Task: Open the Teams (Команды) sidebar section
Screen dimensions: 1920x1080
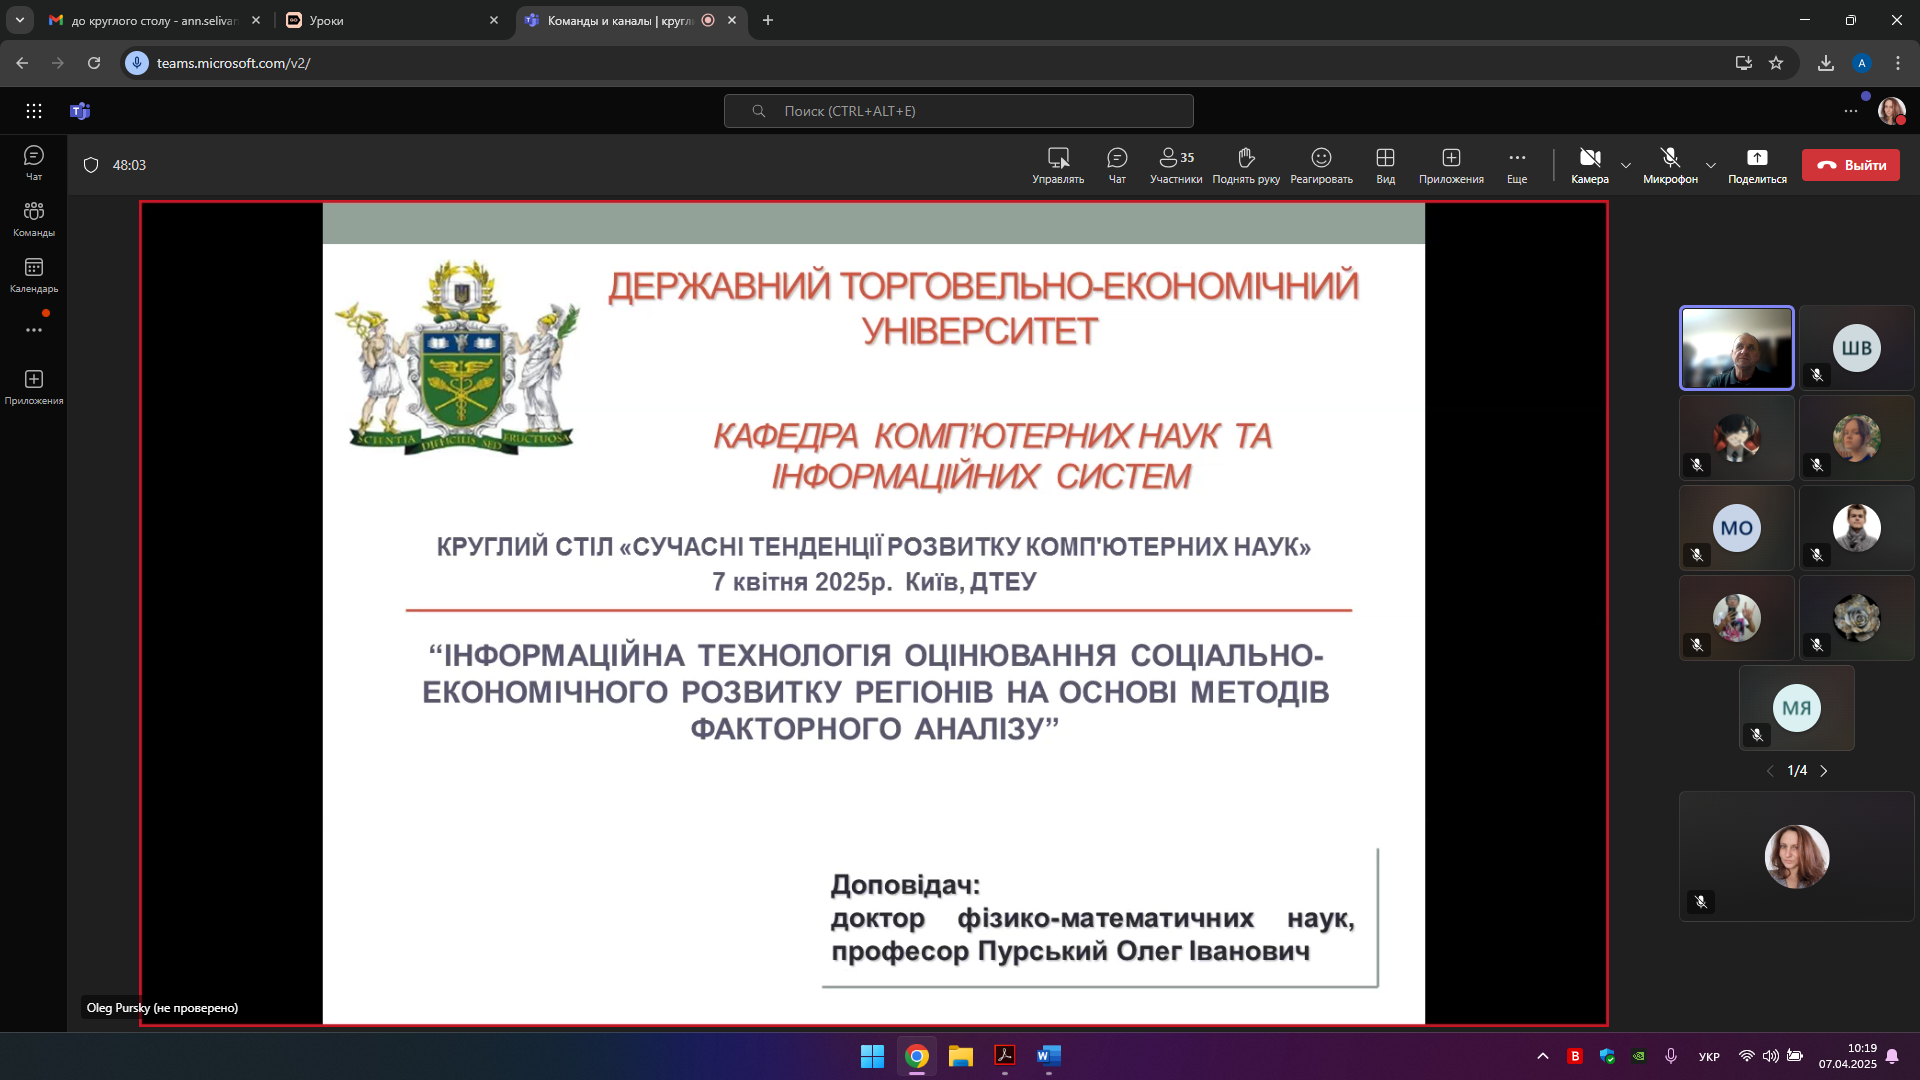Action: pyautogui.click(x=34, y=218)
